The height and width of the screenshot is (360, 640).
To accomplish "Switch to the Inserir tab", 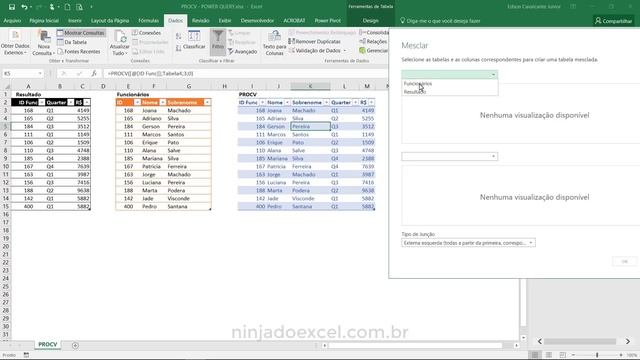I will (x=75, y=20).
